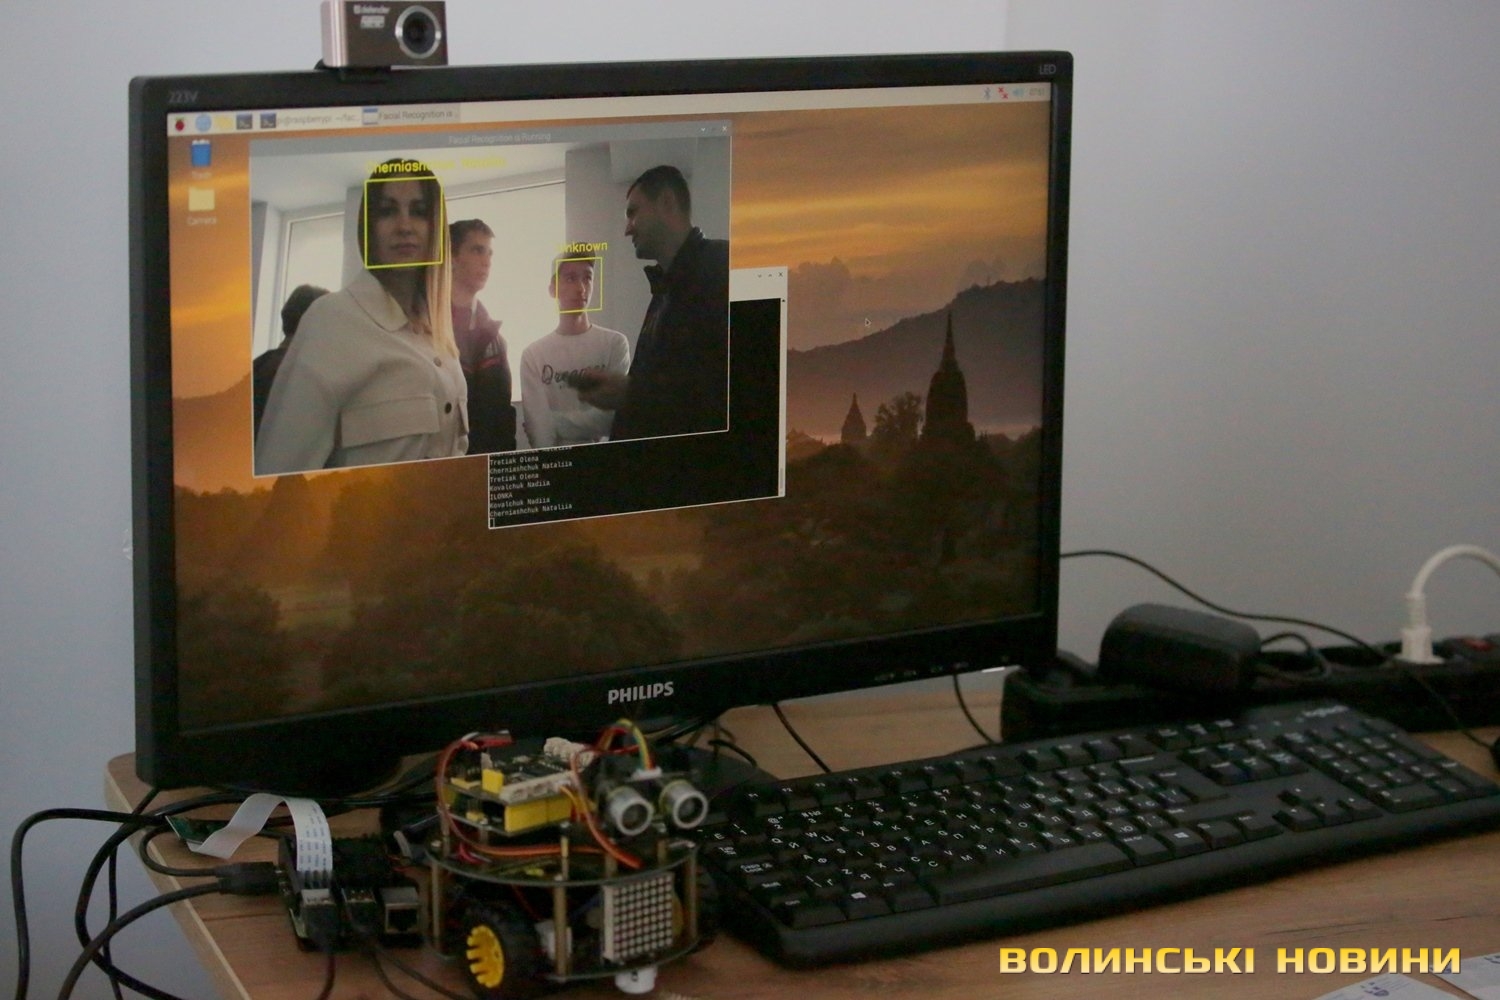
Task: Click the Unknown face detection box
Action: pos(579,284)
